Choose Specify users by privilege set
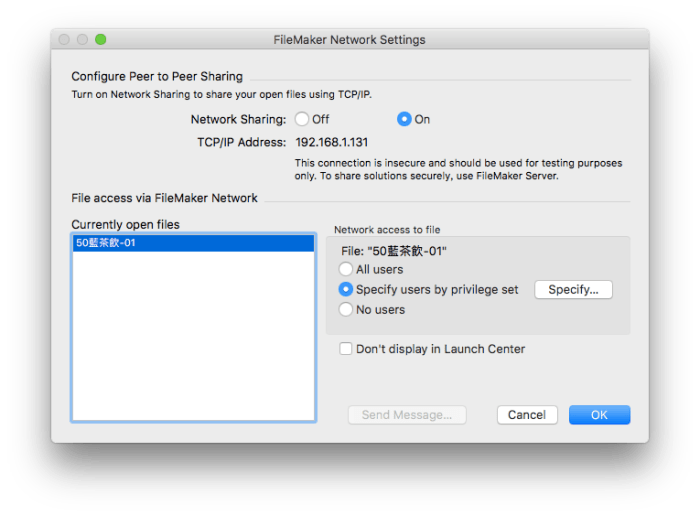Screen dimensions: 700x516 click(346, 289)
